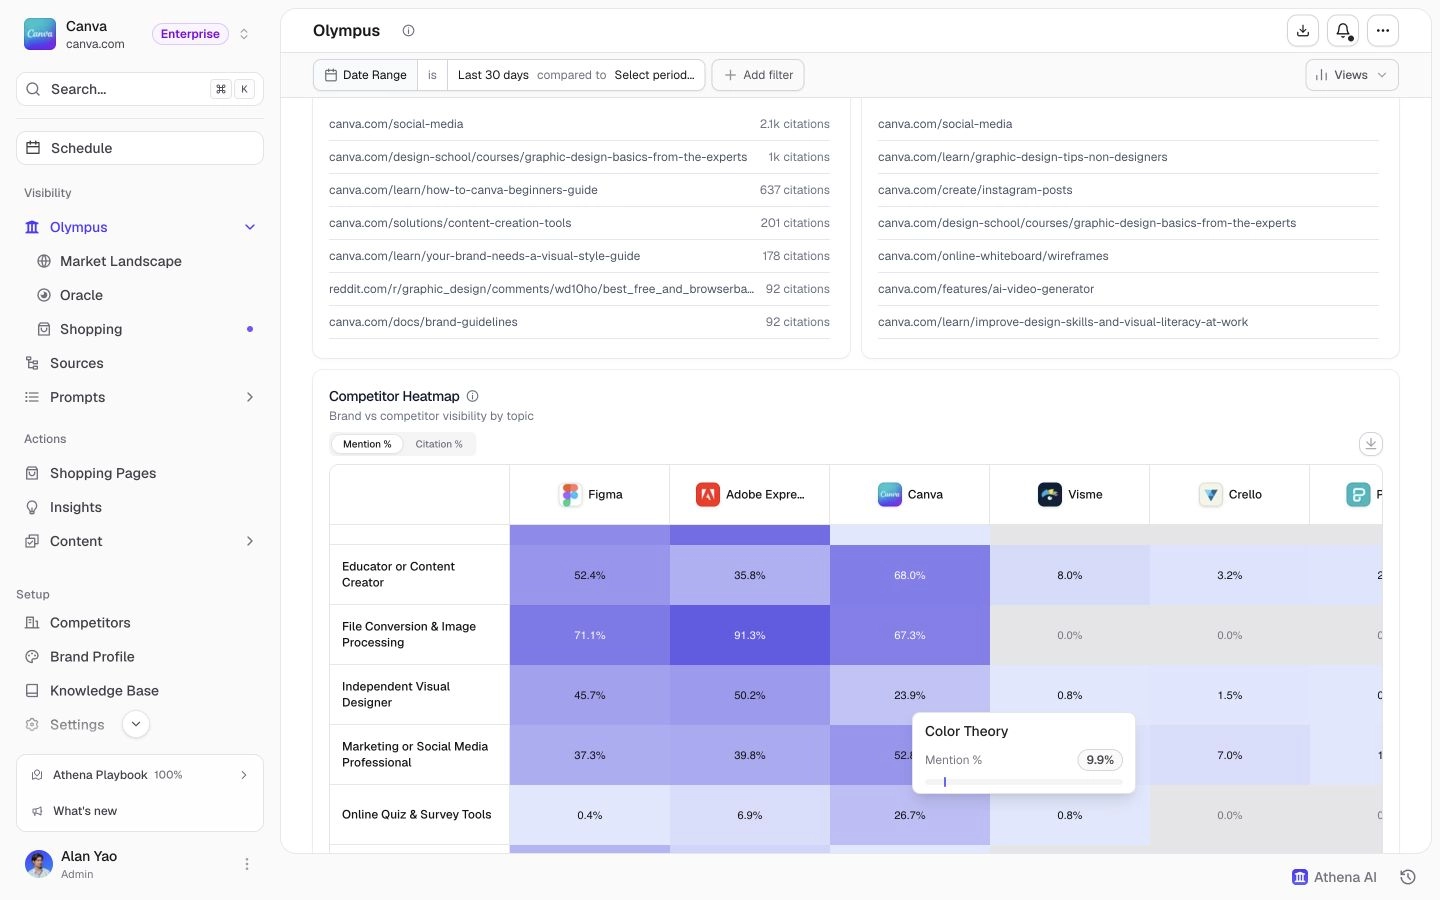Click the Adobe Express column logo

tap(708, 494)
